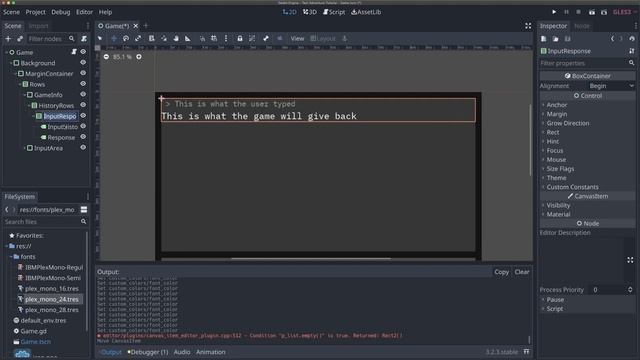Switch to the Import dock tab
640x360 pixels.
38,26
